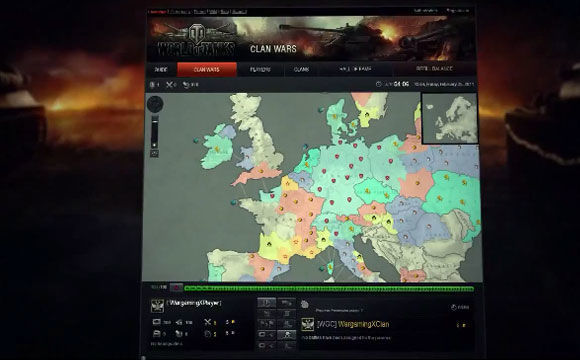Image resolution: width=580 pixels, height=360 pixels.
Task: Click the World of Tanks logo
Action: [196, 40]
